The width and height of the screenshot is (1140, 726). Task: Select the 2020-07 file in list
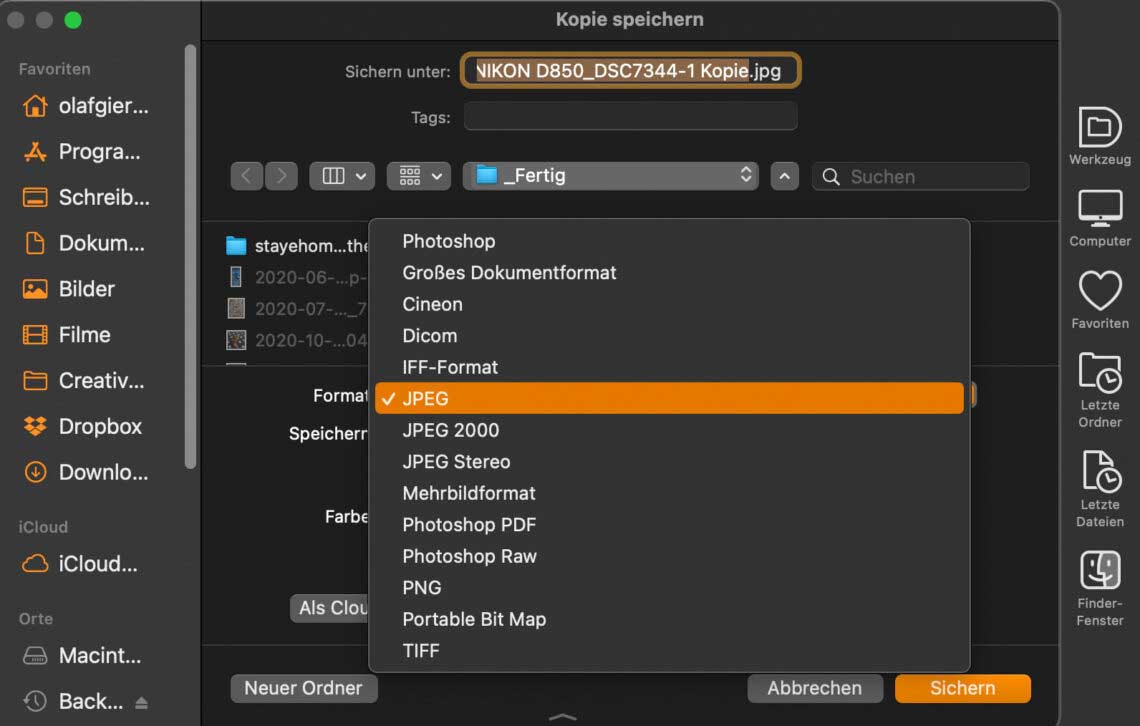[x=297, y=309]
